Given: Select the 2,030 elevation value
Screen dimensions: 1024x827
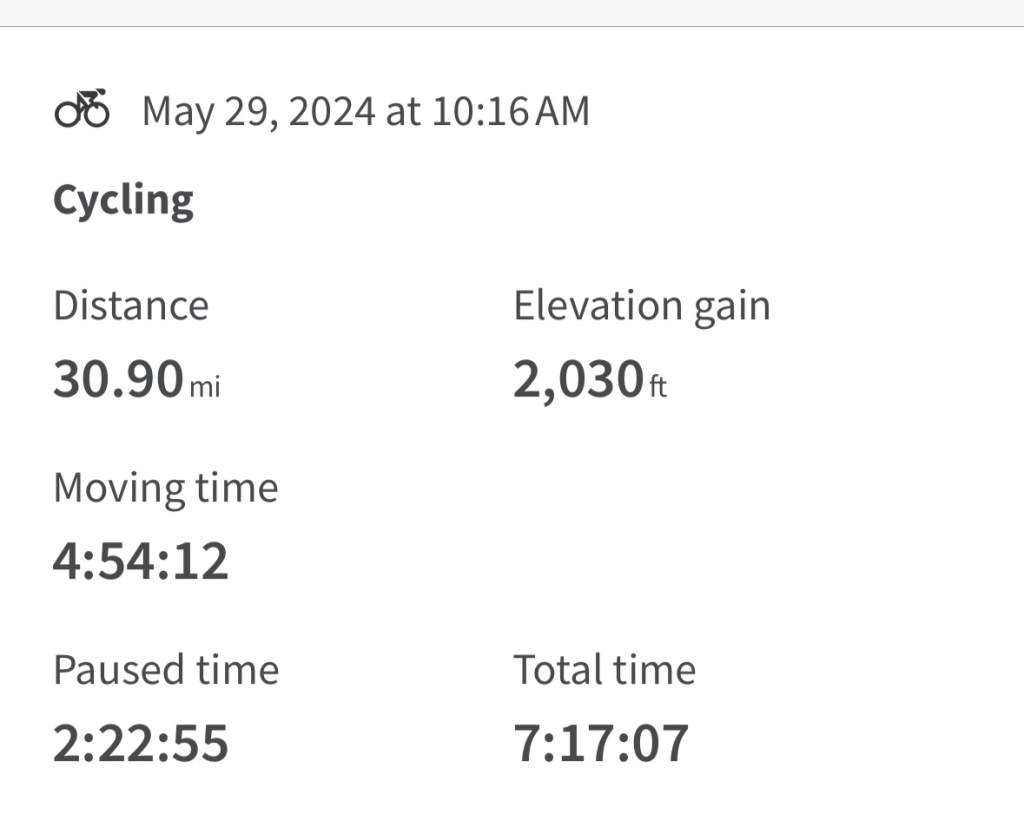Looking at the screenshot, I should 577,380.
